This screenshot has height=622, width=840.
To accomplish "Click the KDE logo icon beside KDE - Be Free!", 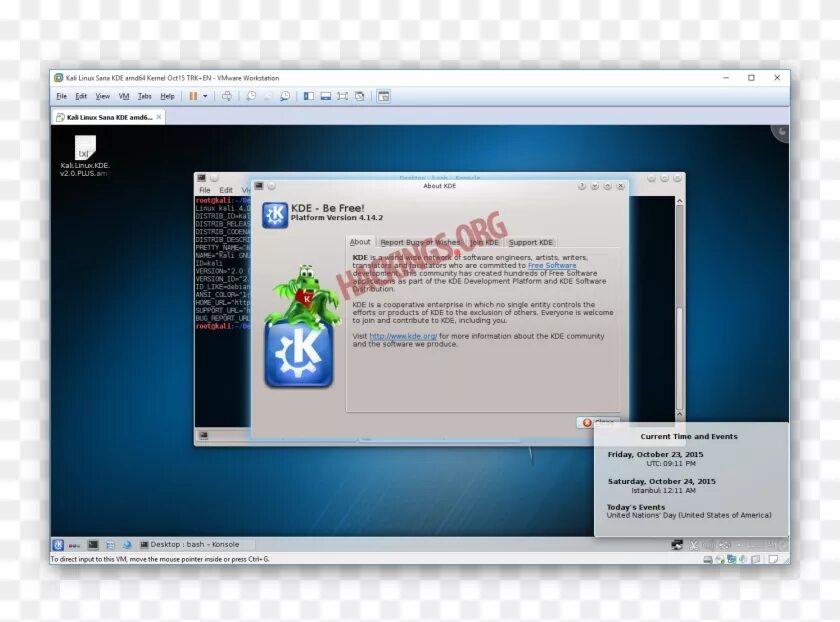I will coord(275,215).
